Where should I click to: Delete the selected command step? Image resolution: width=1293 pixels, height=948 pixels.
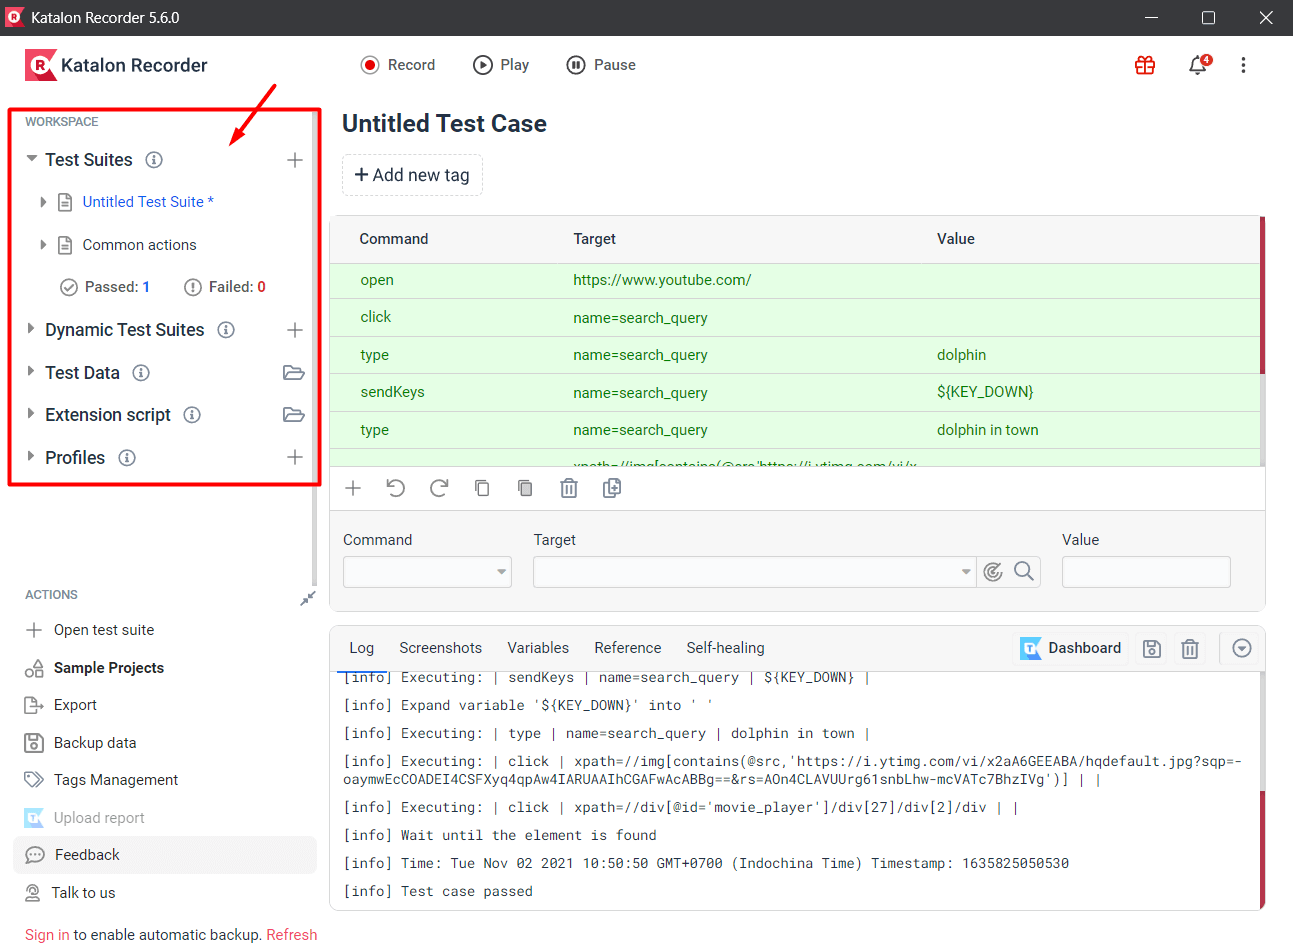(x=568, y=488)
